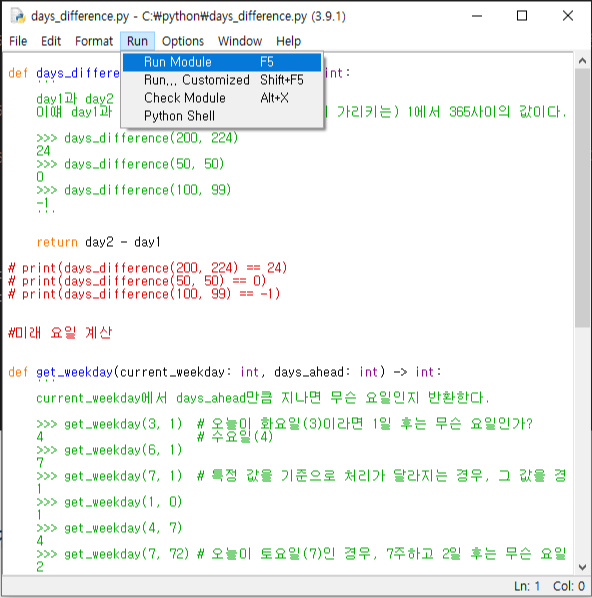
Task: Minimize the IDLE editor window
Action: 477,16
